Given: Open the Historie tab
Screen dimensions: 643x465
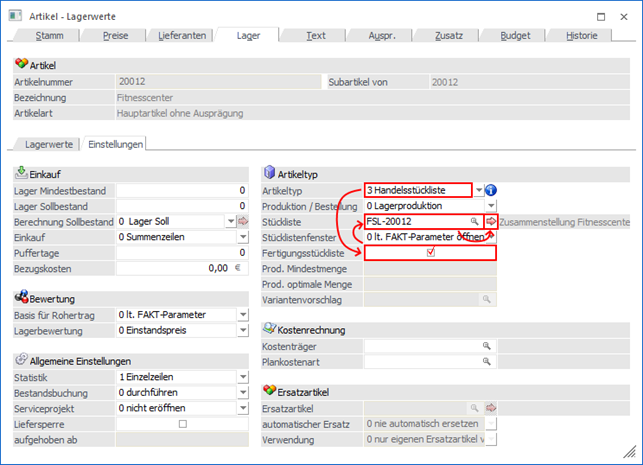Looking at the screenshot, I should pyautogui.click(x=581, y=35).
